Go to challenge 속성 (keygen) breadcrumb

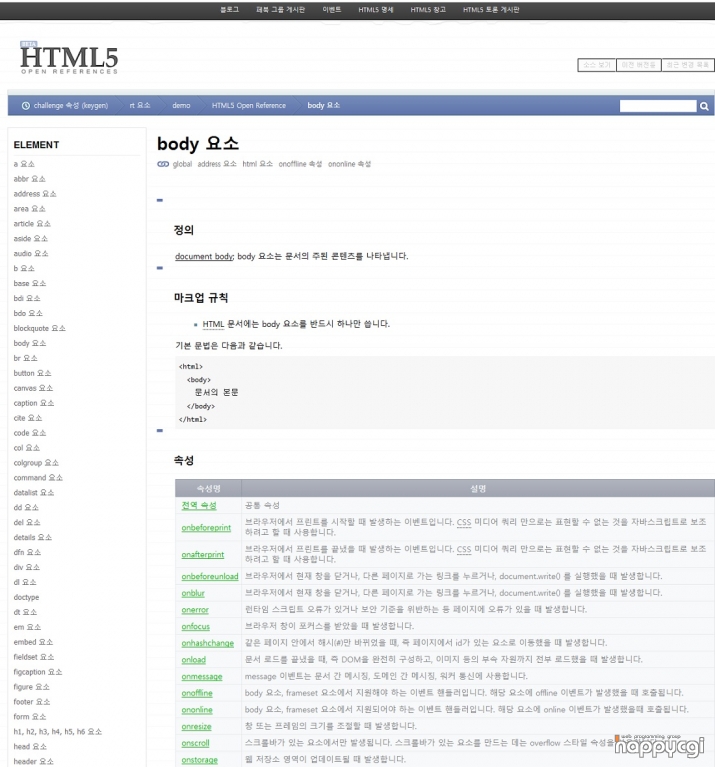(71, 106)
